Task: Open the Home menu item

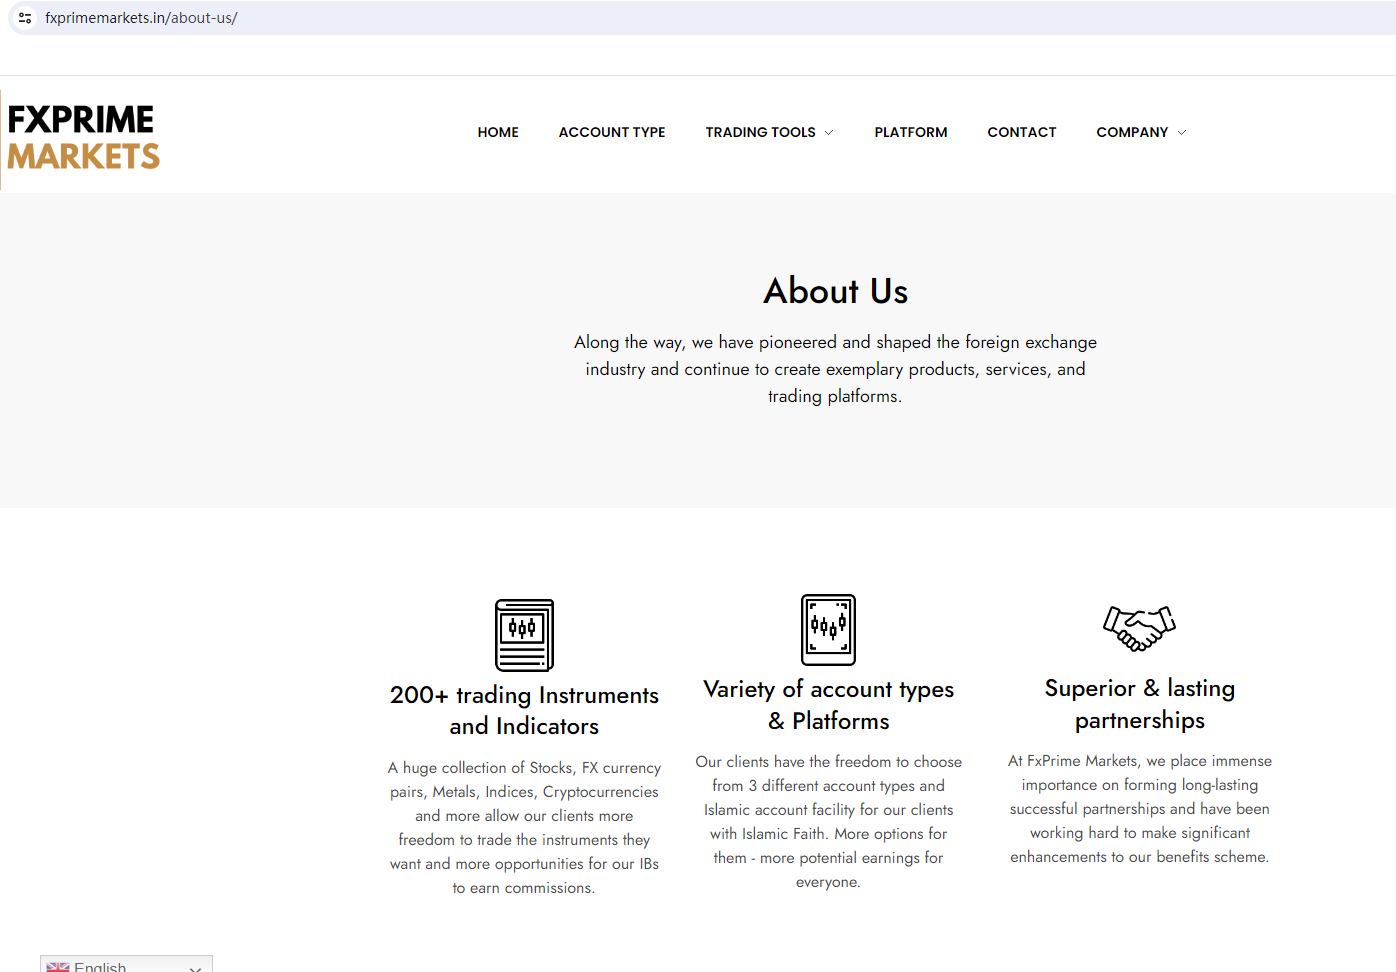Action: [498, 132]
